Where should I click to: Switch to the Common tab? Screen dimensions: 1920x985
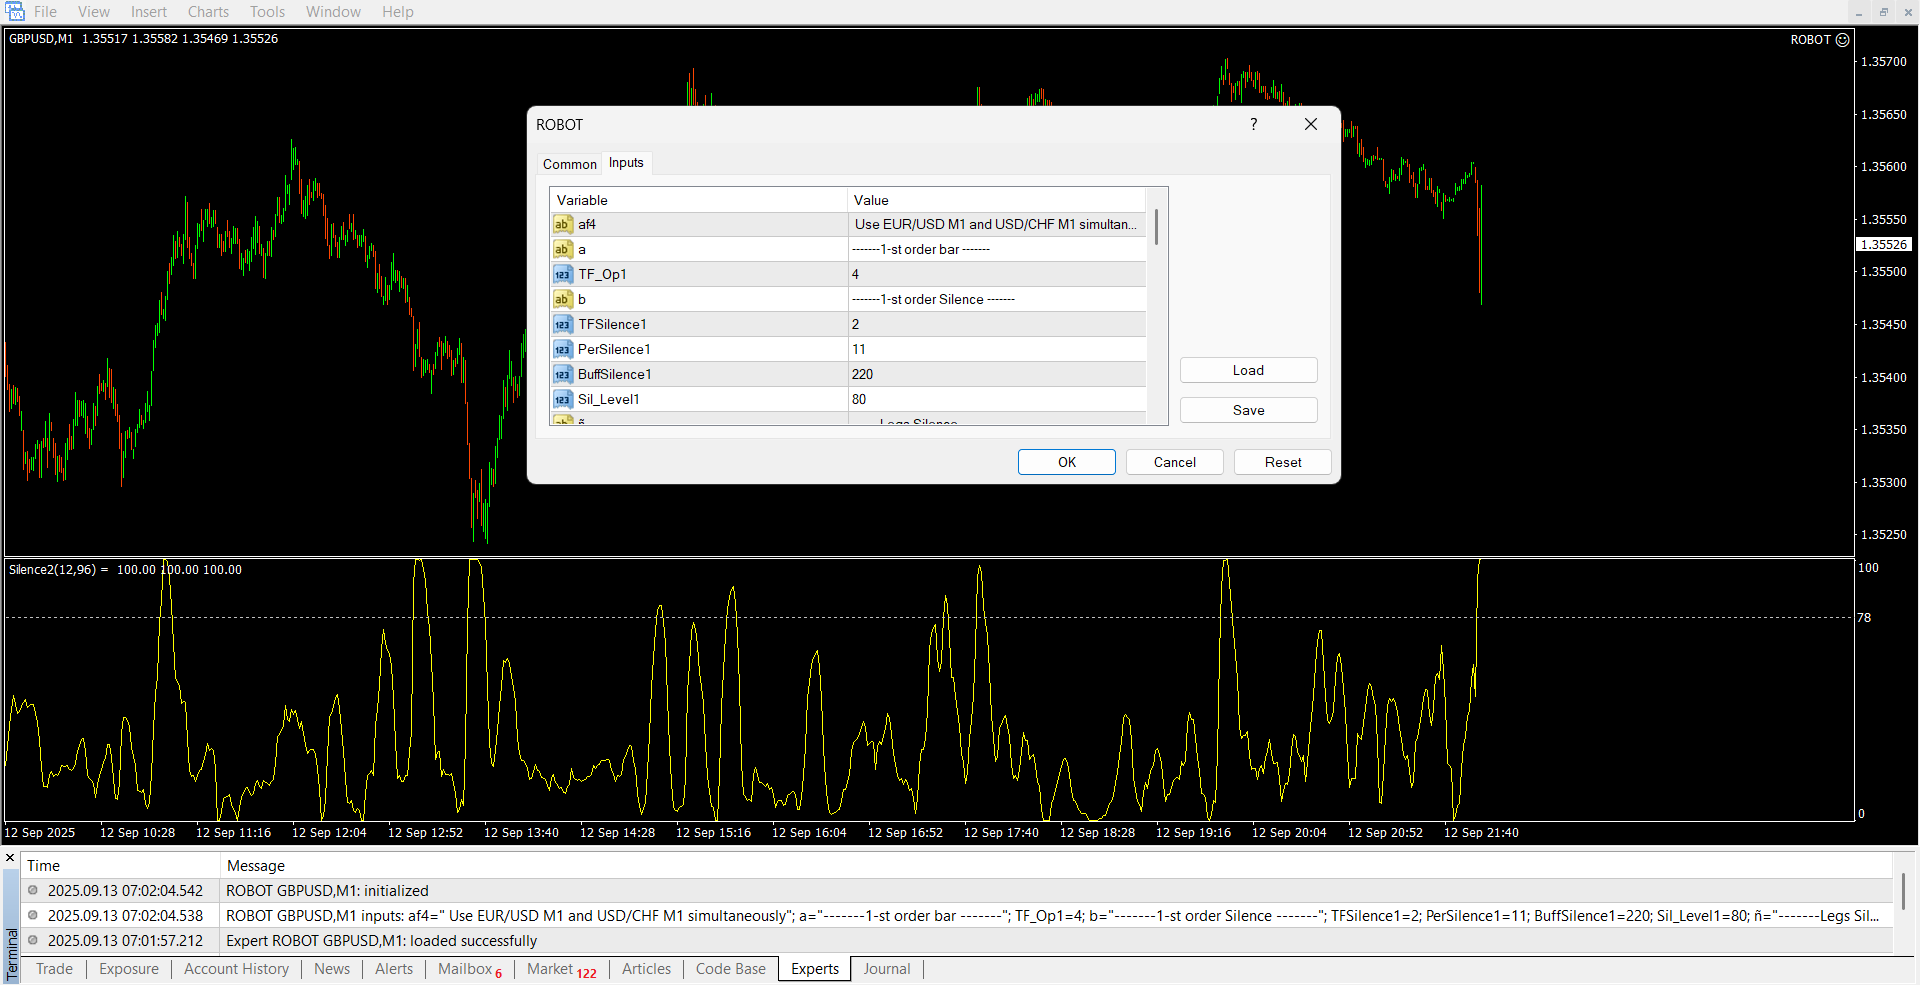(x=569, y=164)
